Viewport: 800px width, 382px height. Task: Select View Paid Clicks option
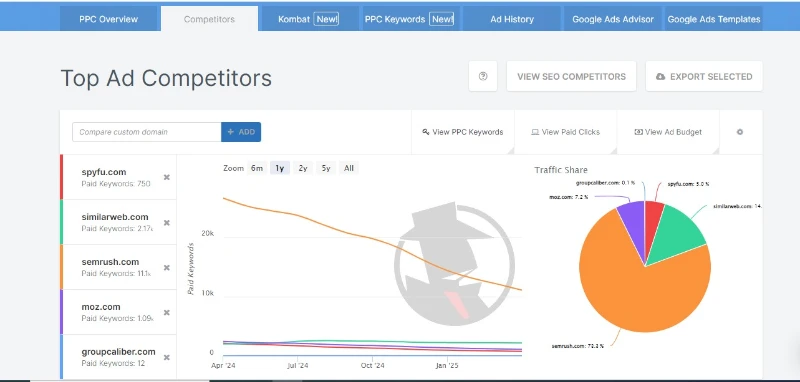[565, 132]
